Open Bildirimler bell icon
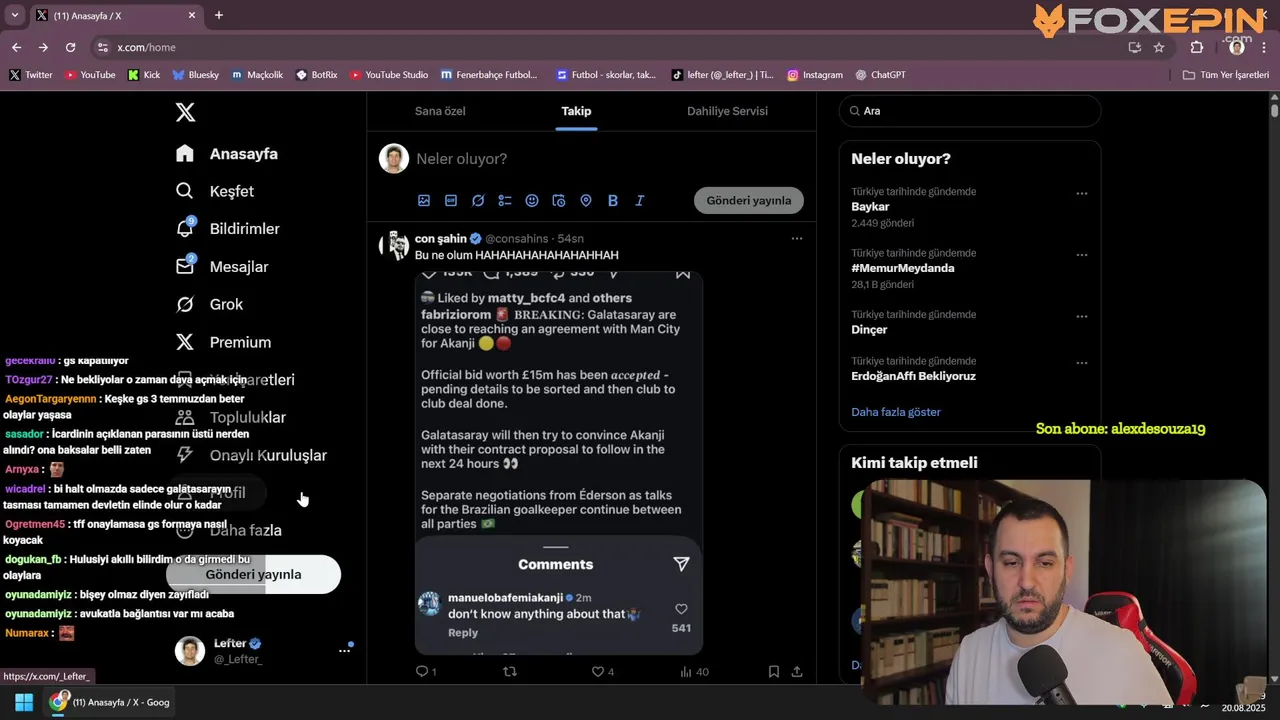The height and width of the screenshot is (720, 1280). (x=185, y=228)
